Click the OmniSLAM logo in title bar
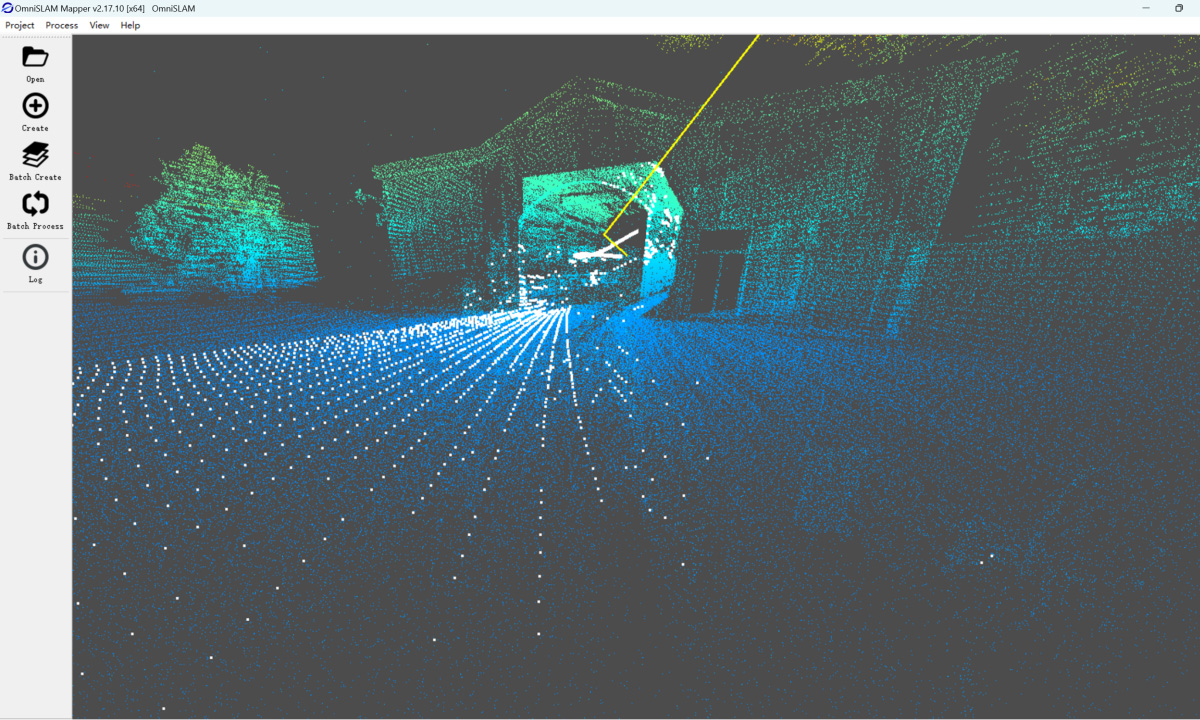The height and width of the screenshot is (720, 1200). tap(8, 8)
